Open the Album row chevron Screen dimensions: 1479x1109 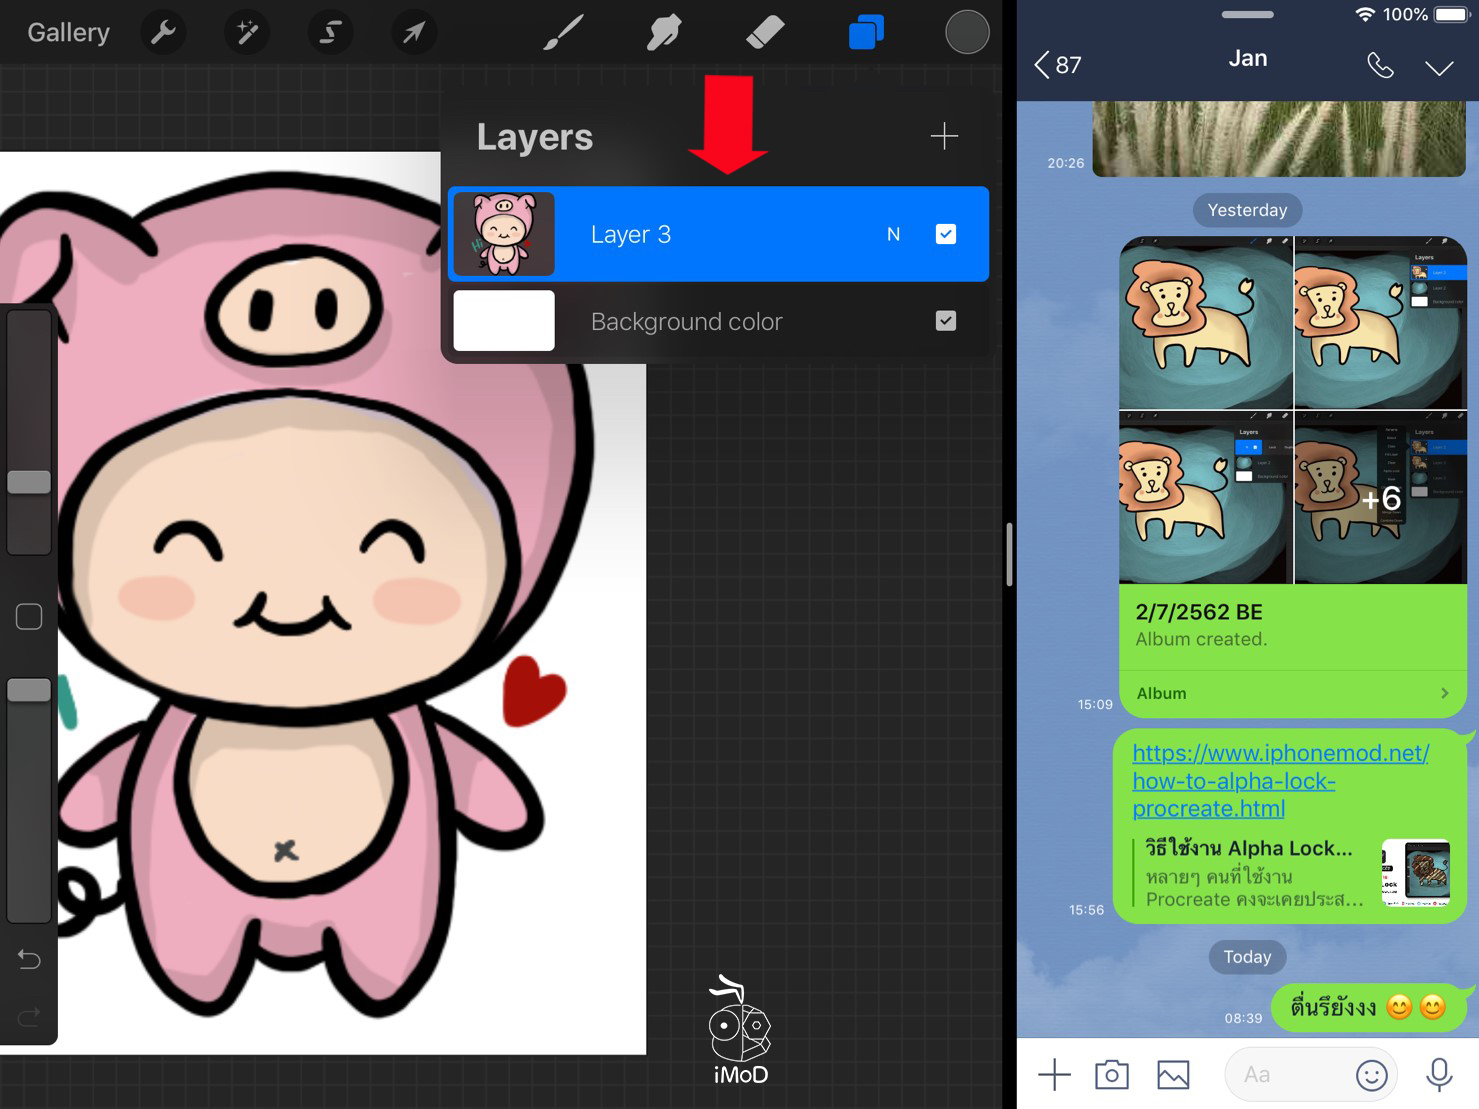1443,693
